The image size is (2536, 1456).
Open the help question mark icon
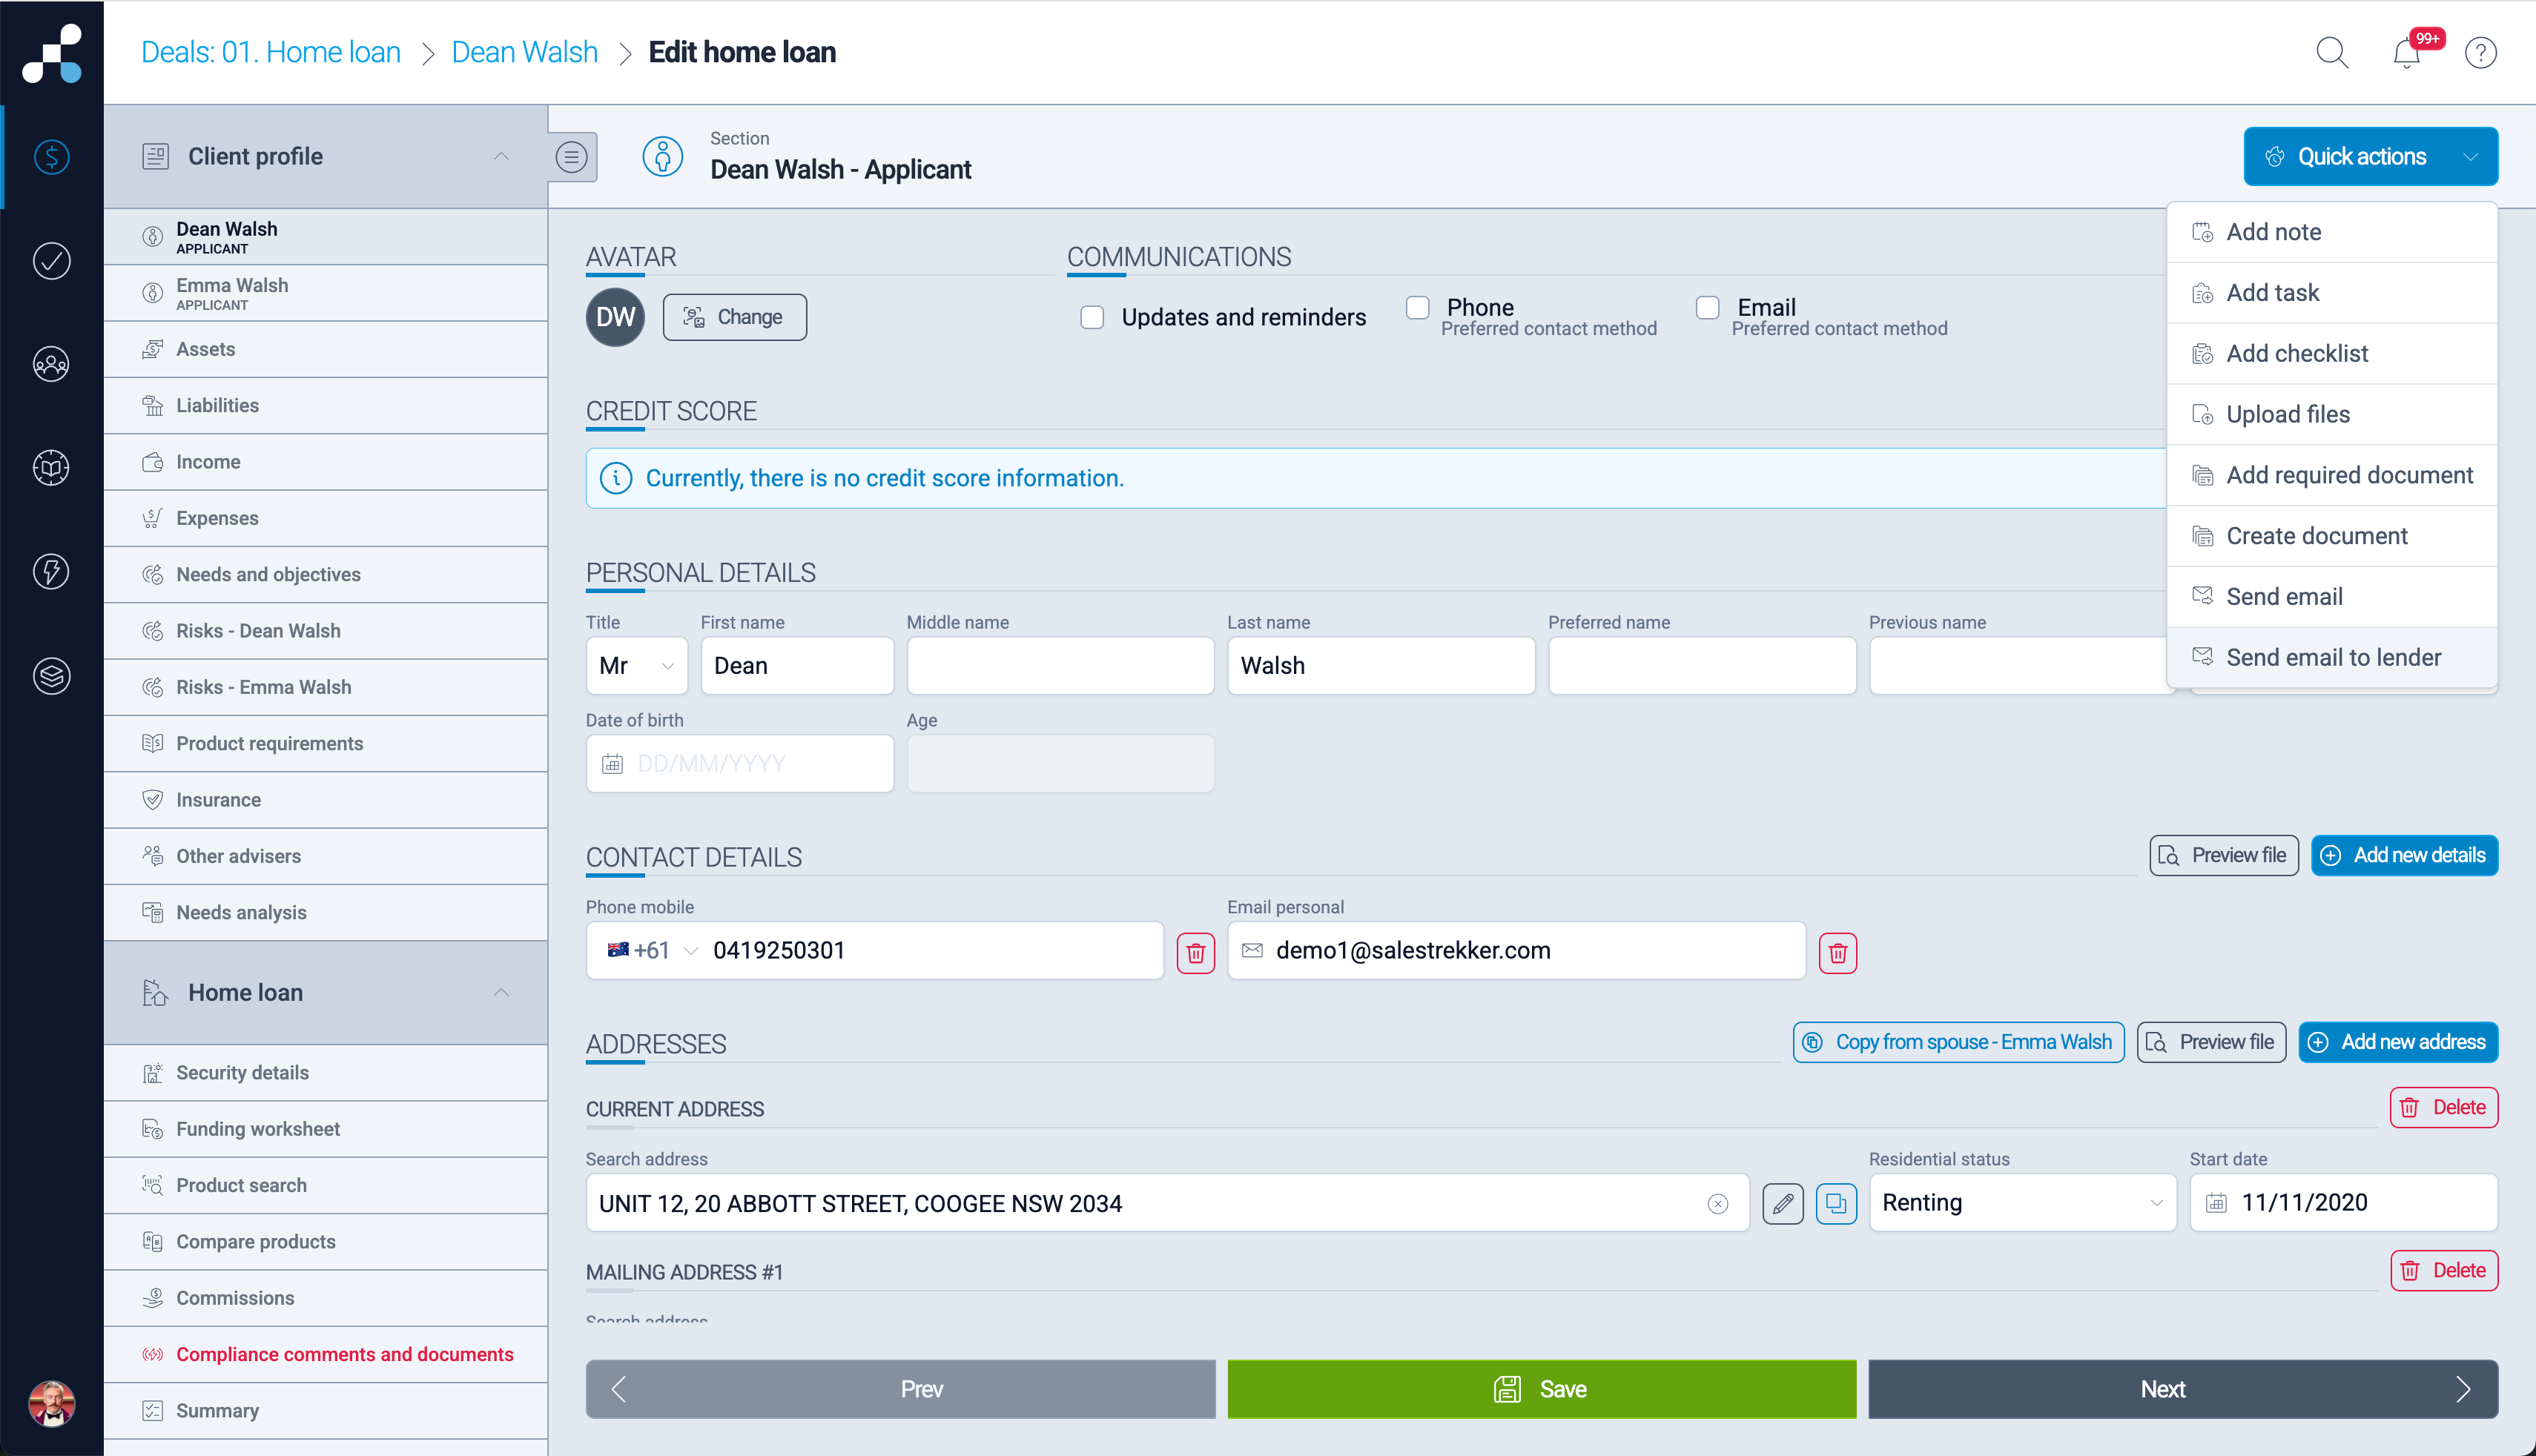coord(2480,52)
